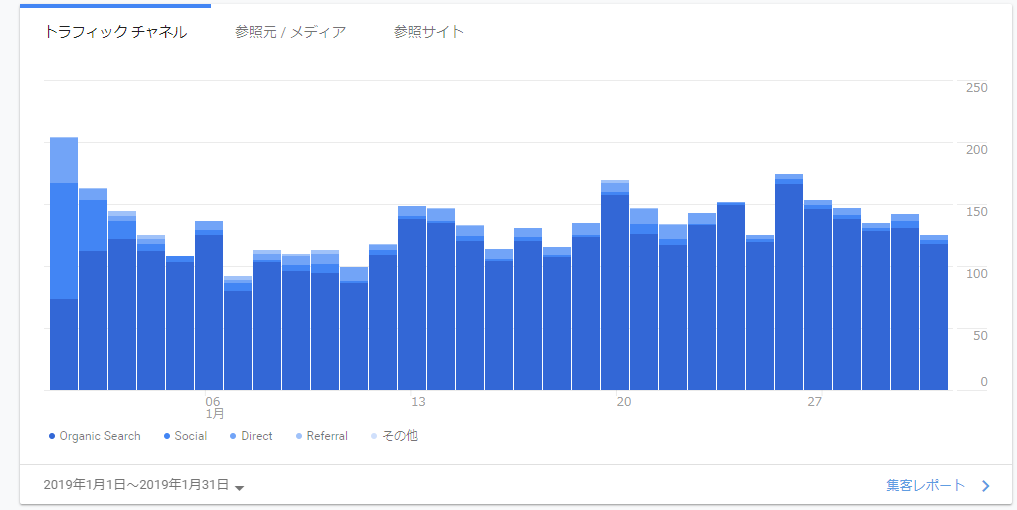Click the その他 legend dot
Screen dimensions: 1017x510
click(374, 437)
